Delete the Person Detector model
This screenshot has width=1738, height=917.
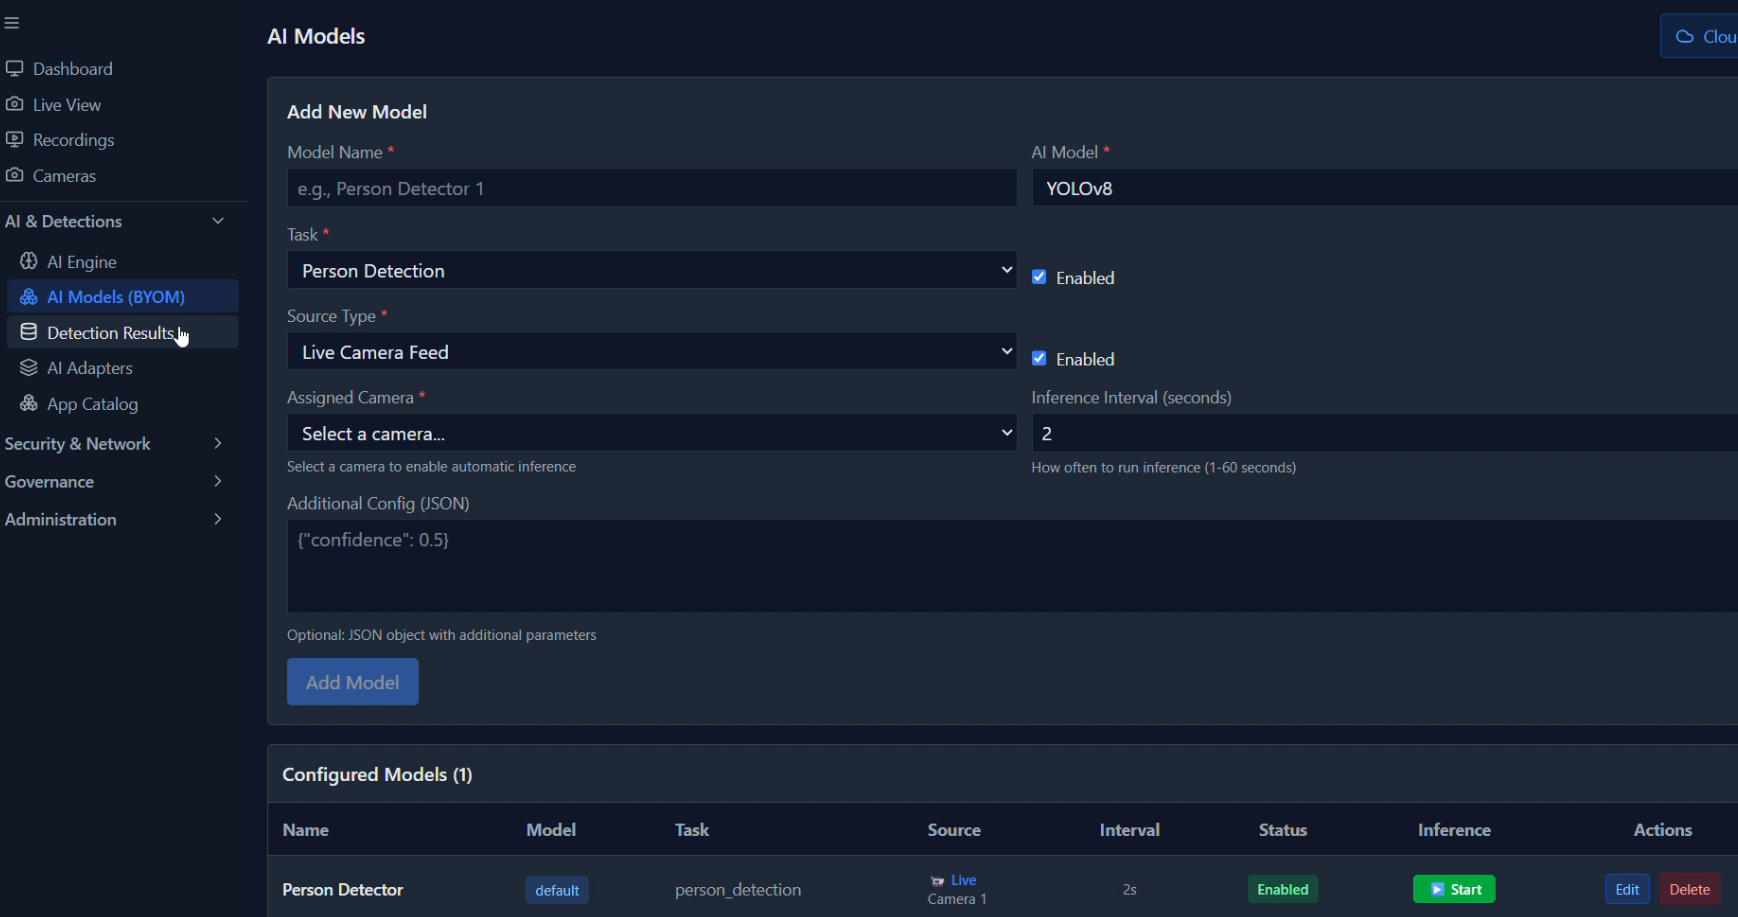(1690, 889)
